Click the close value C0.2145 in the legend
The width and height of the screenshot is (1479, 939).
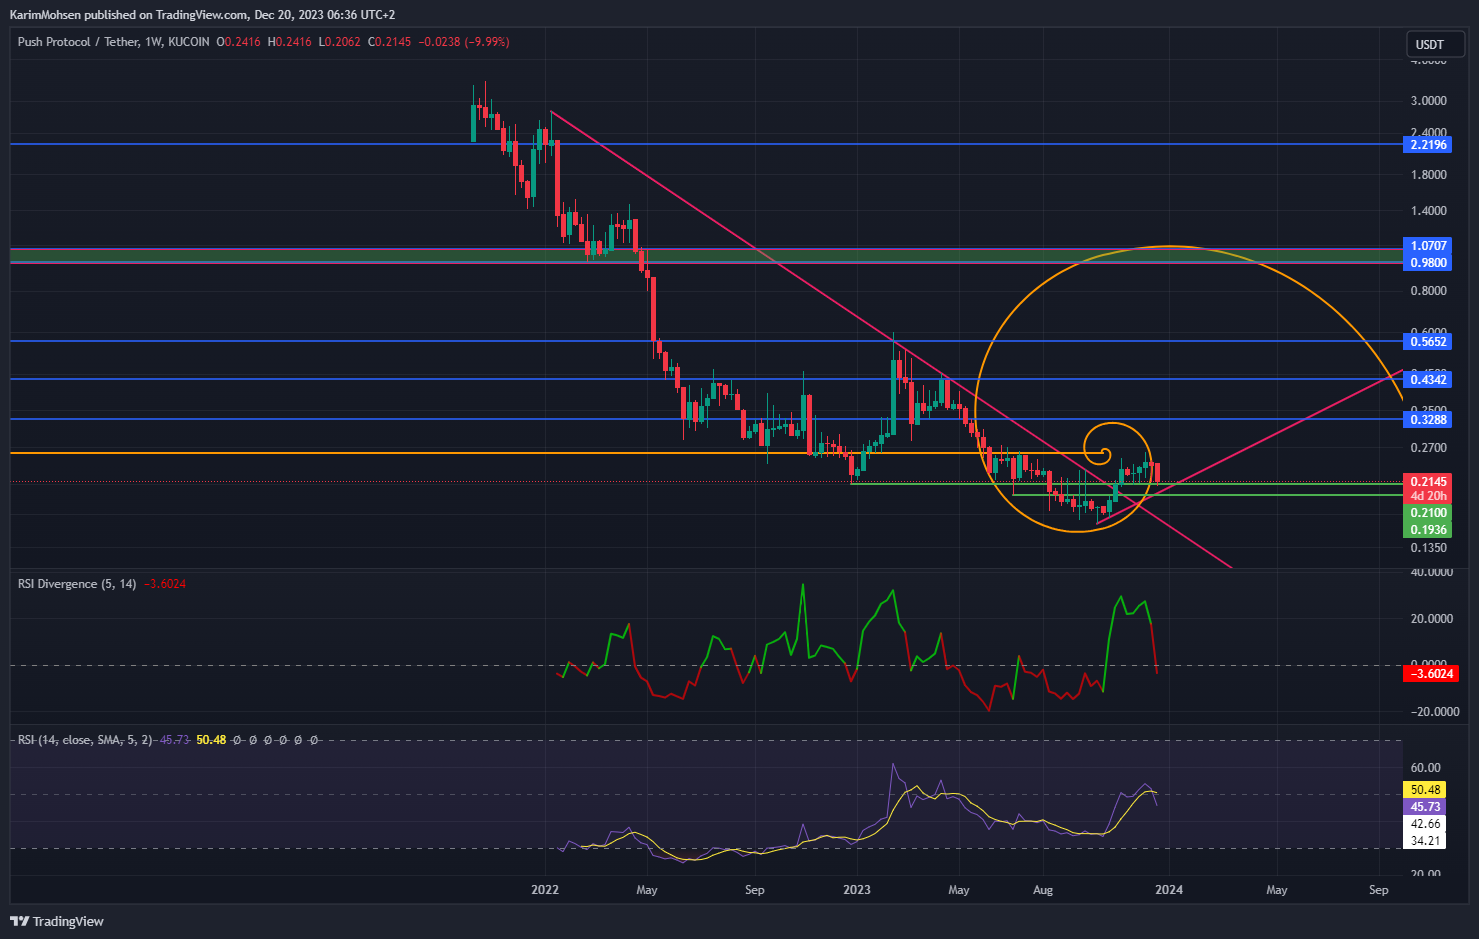389,42
